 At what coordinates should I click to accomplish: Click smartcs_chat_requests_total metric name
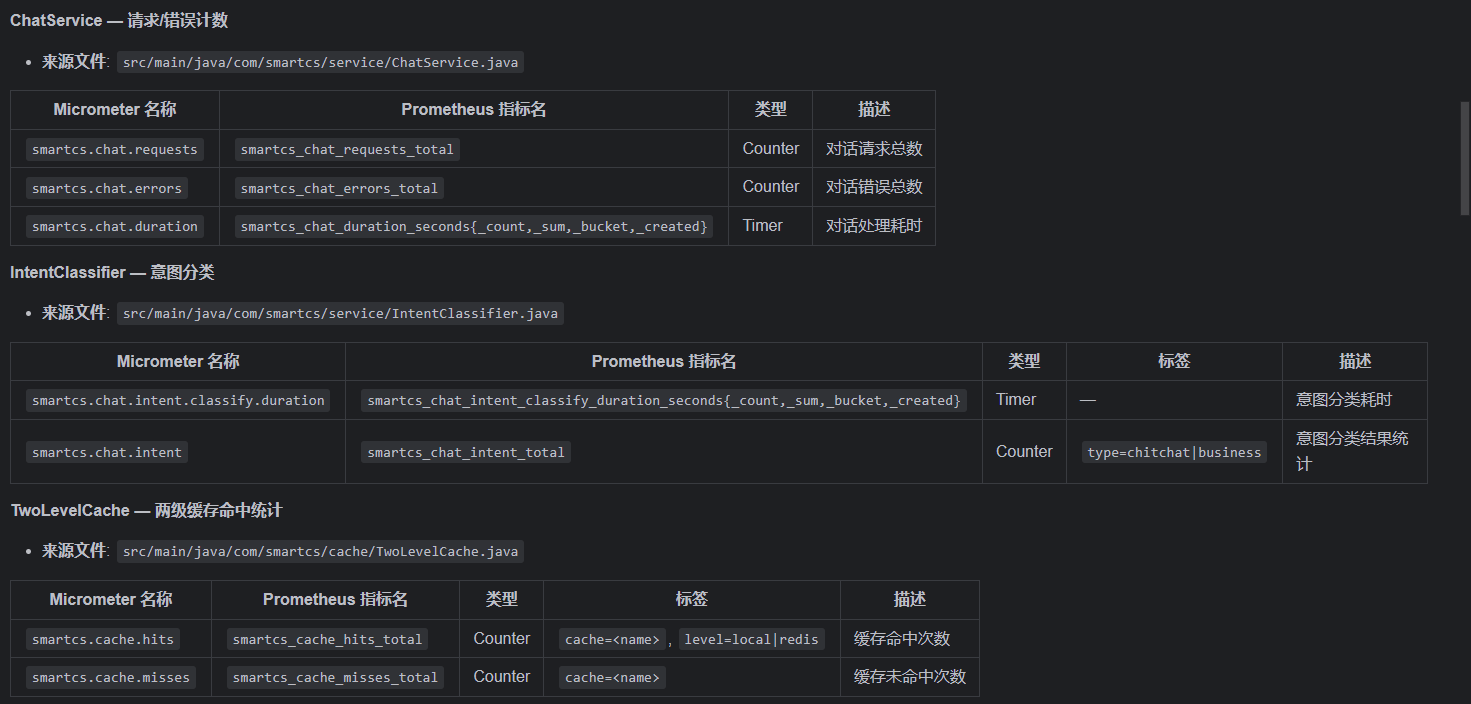pyautogui.click(x=347, y=149)
